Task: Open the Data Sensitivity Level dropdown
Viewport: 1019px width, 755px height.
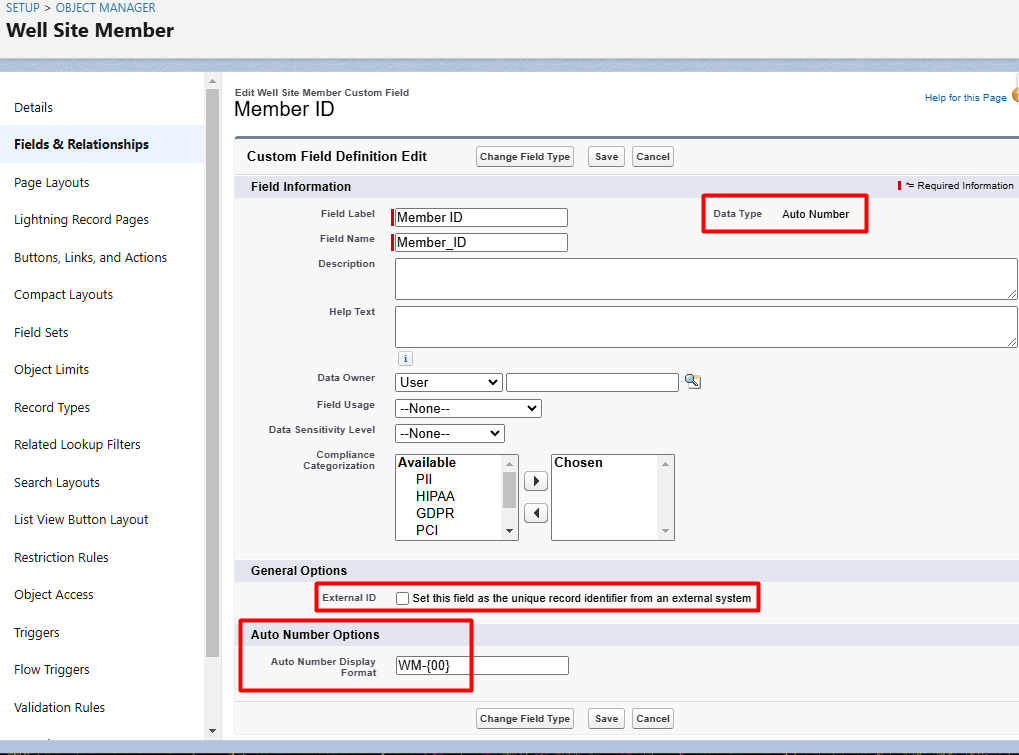Action: click(x=450, y=433)
